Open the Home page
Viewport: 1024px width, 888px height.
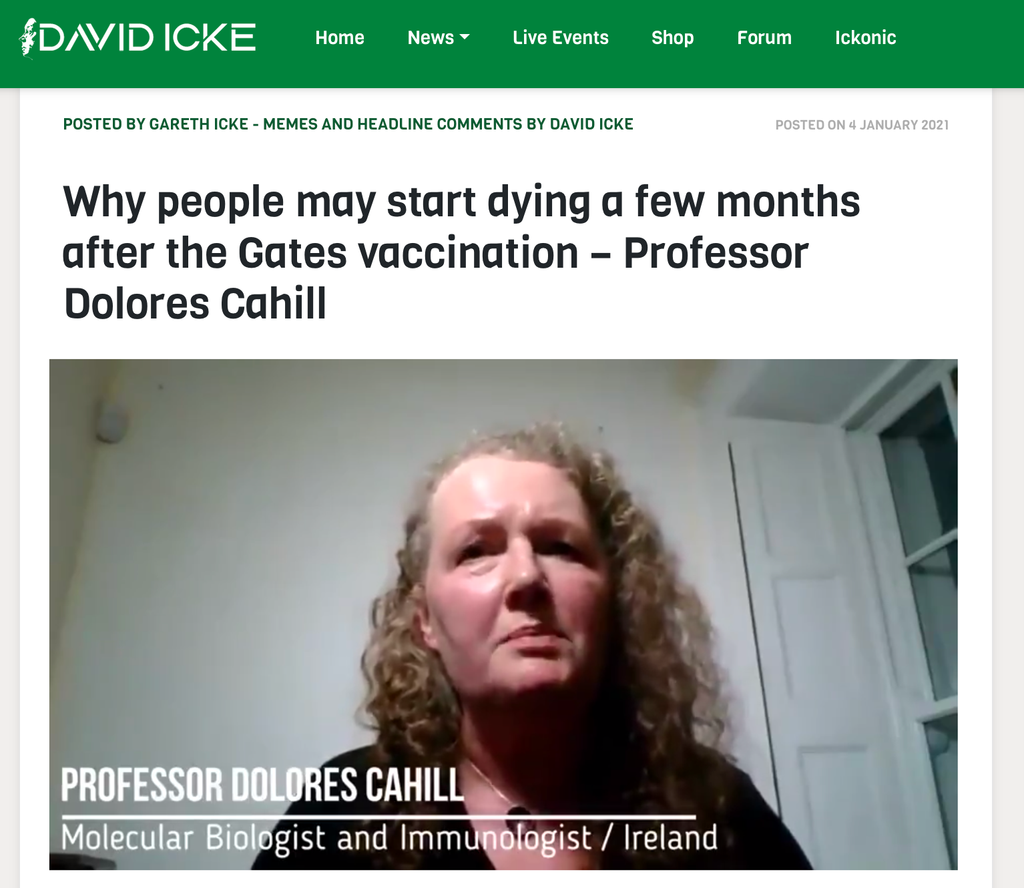[x=340, y=38]
